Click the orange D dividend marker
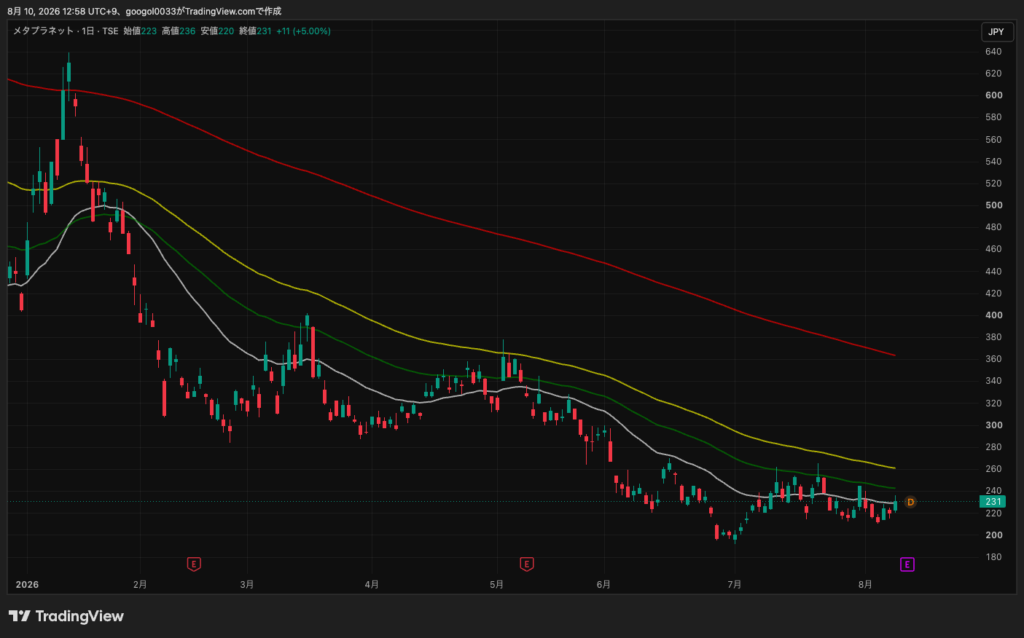1024x638 pixels. click(x=910, y=502)
